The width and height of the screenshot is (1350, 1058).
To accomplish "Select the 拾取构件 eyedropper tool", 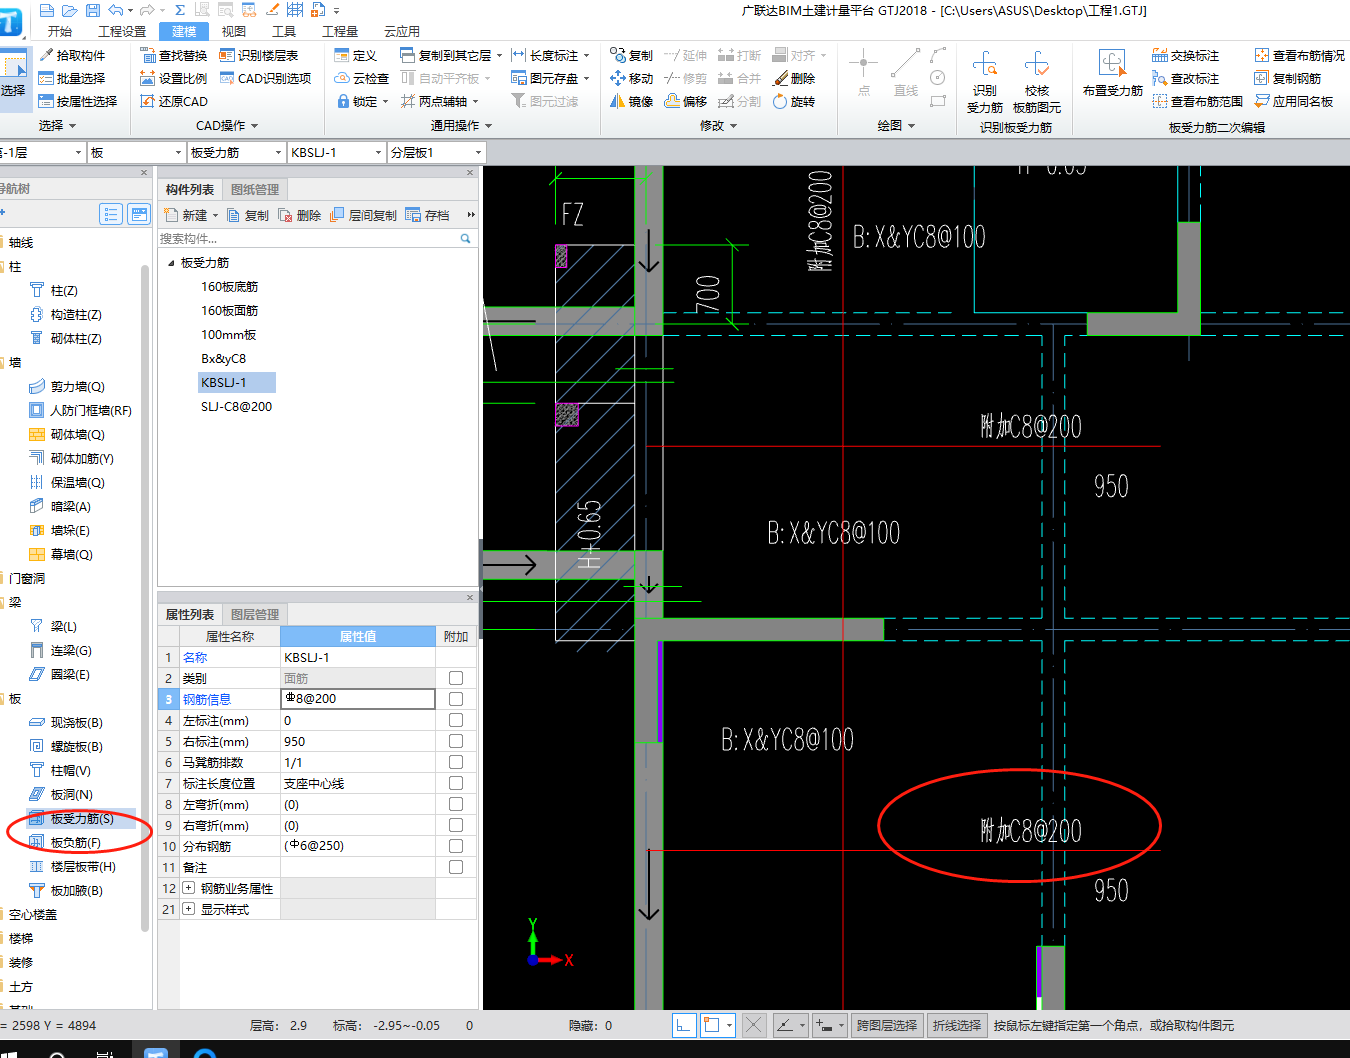I will tap(72, 55).
